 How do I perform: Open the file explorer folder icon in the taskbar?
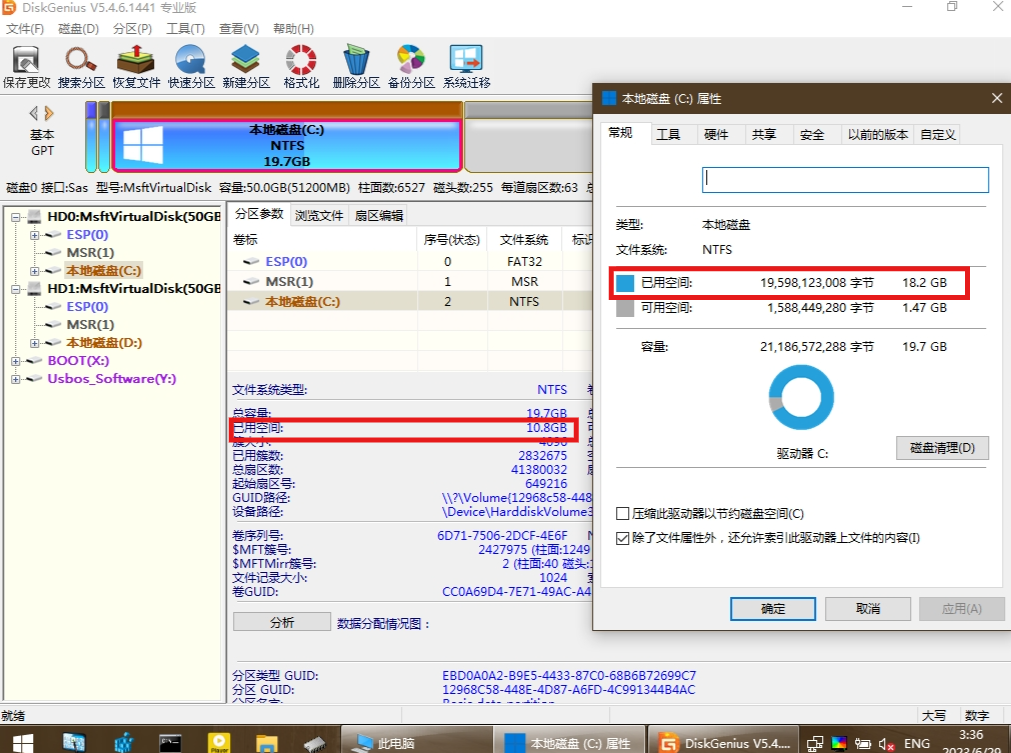click(266, 743)
